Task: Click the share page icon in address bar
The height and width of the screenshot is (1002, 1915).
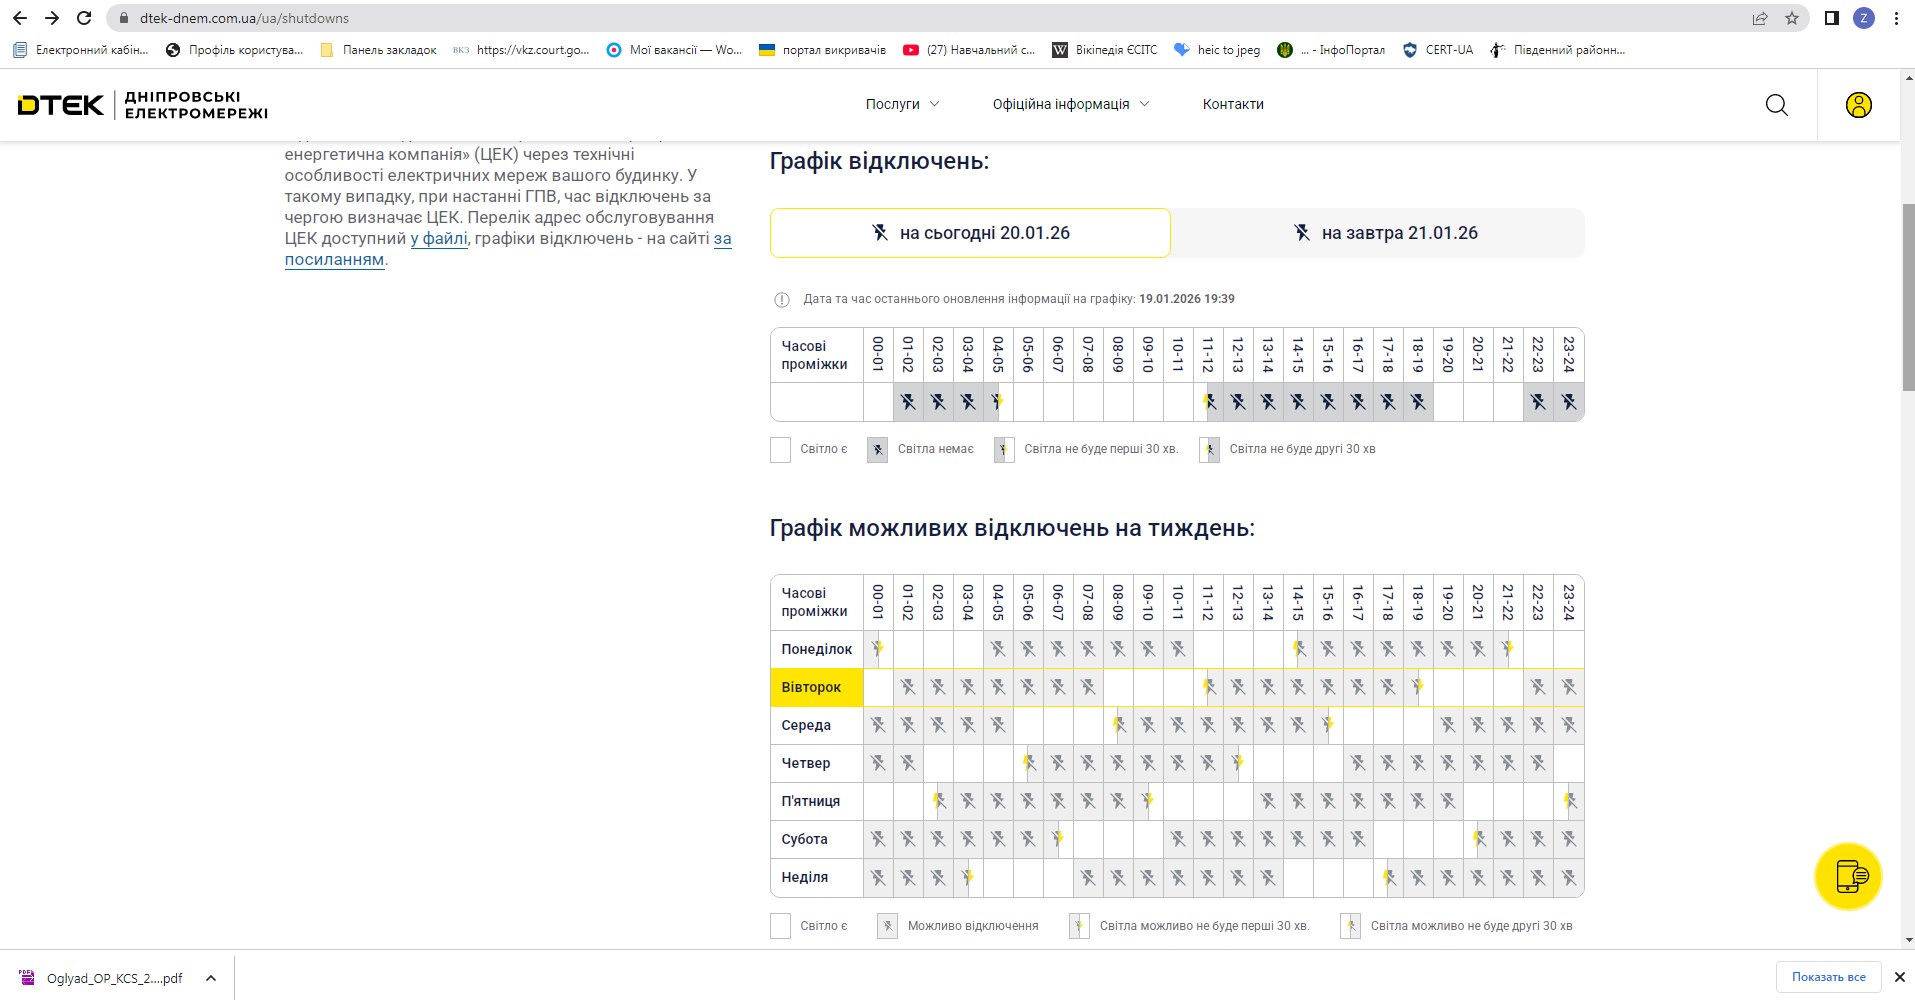Action: coord(1760,18)
